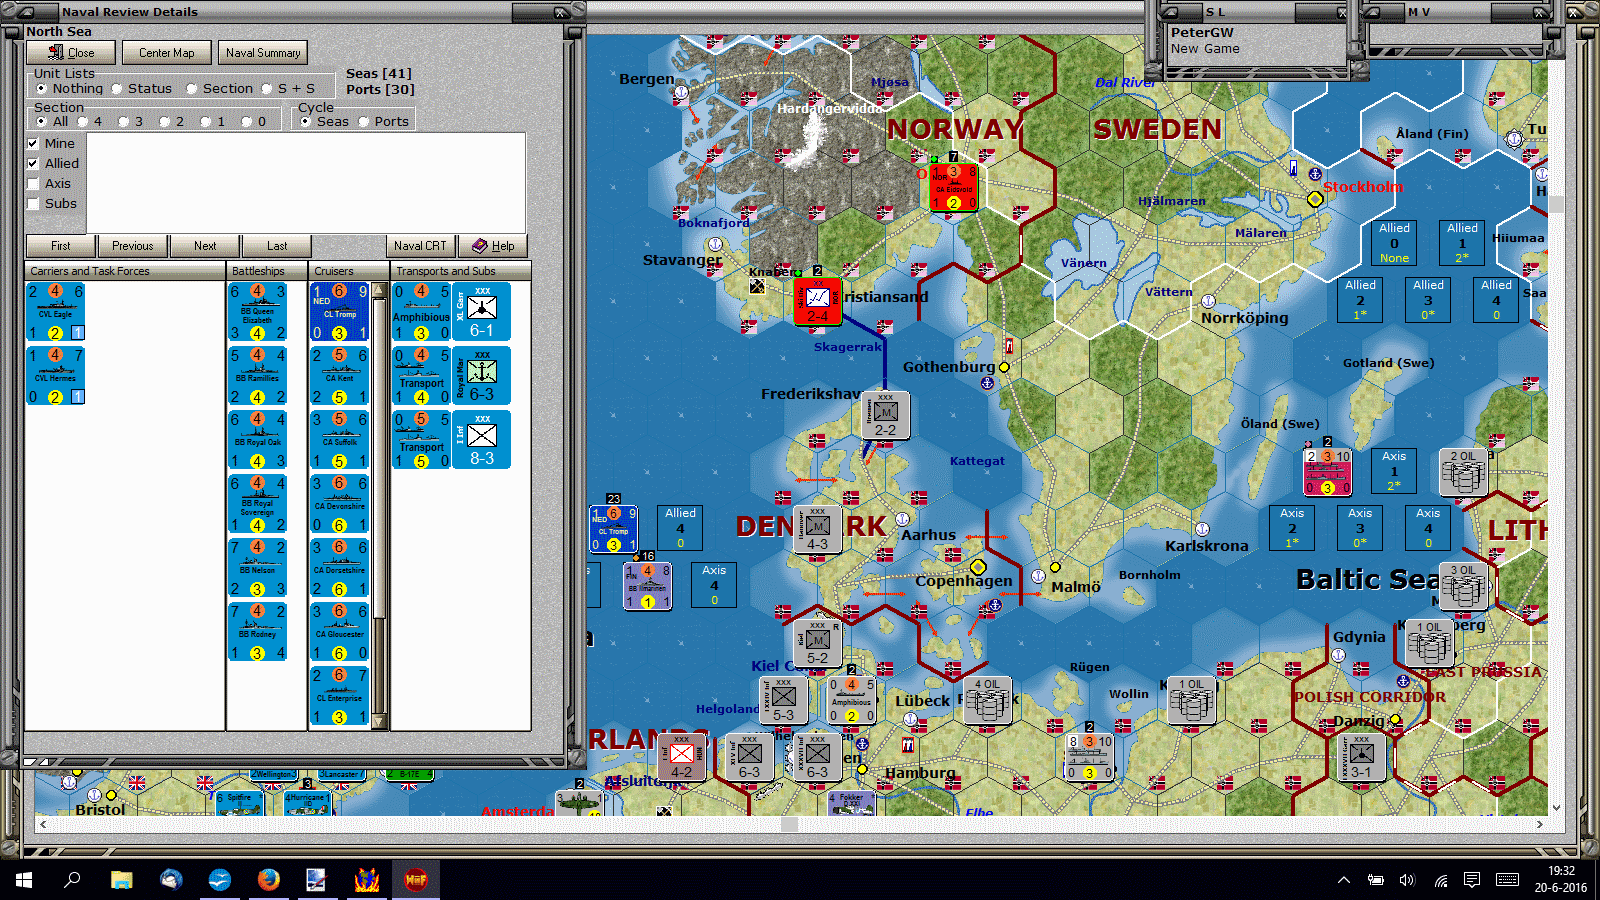Choose section 0 radio button
This screenshot has height=900, width=1600.
point(254,122)
